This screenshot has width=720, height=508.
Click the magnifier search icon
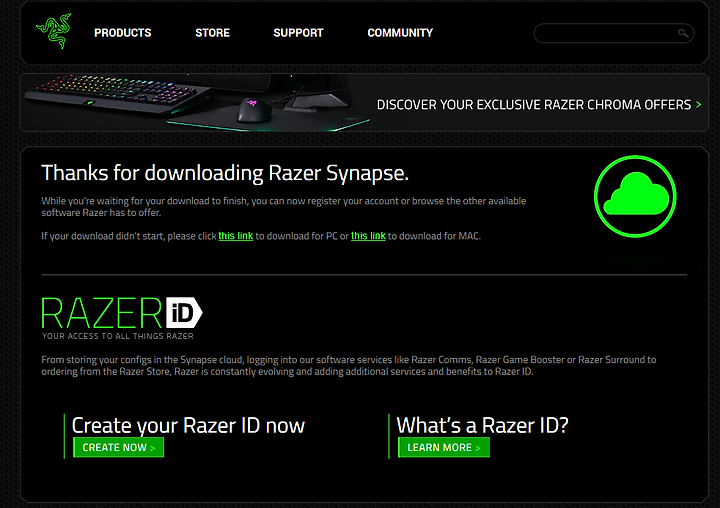click(683, 33)
